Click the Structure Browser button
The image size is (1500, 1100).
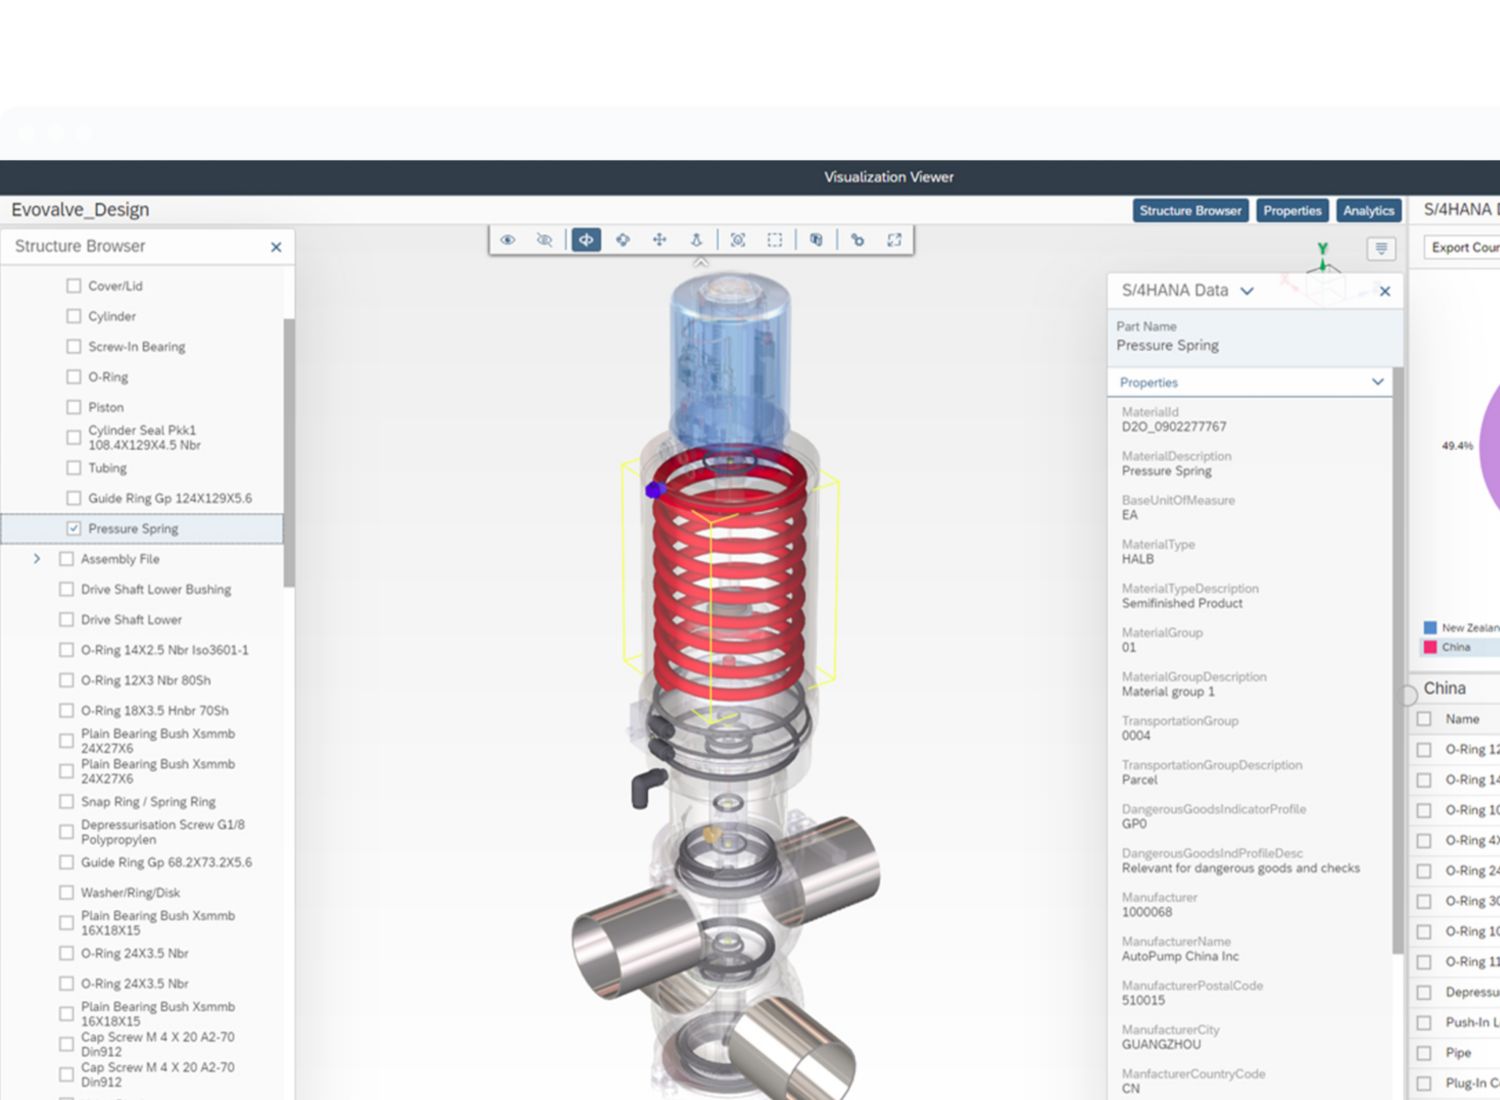click(x=1190, y=211)
